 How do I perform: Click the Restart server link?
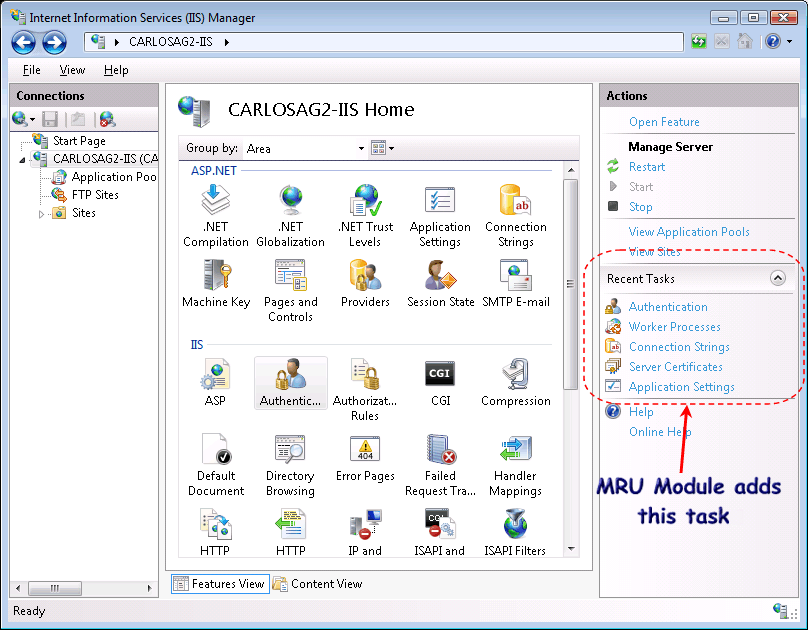click(x=647, y=167)
